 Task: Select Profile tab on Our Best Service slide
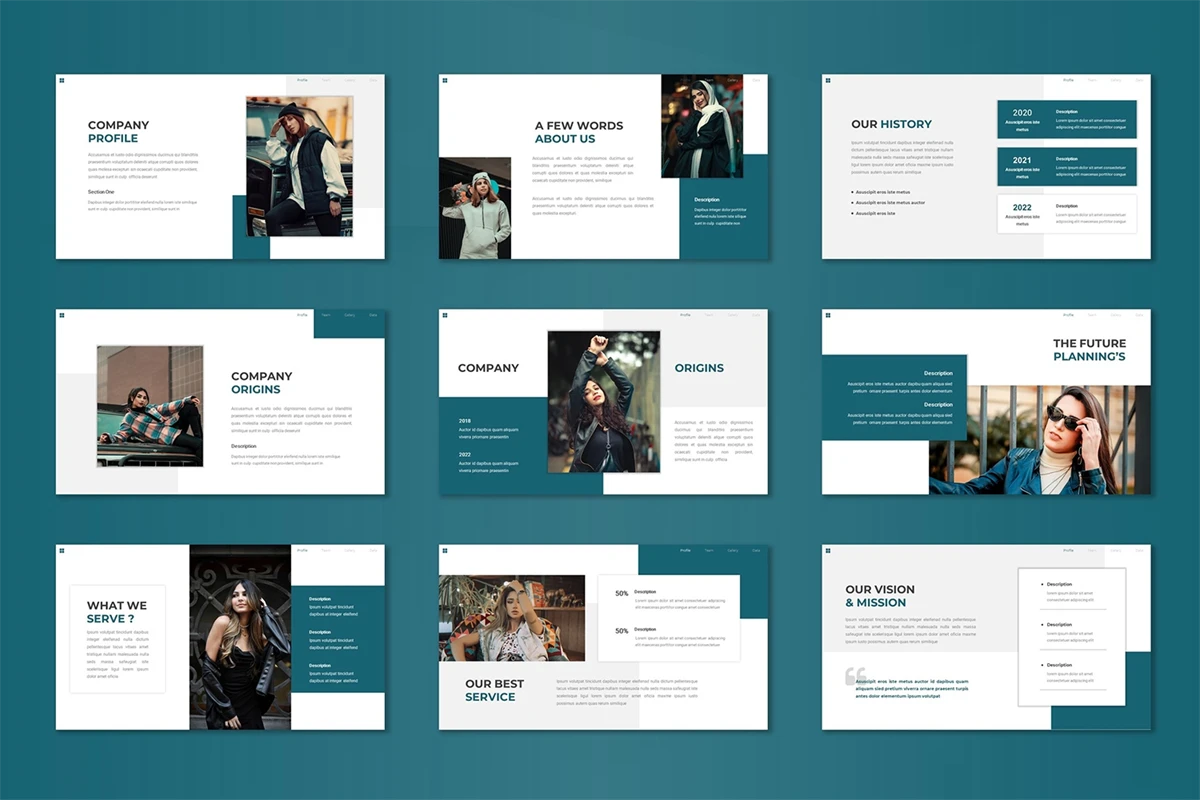coord(685,551)
